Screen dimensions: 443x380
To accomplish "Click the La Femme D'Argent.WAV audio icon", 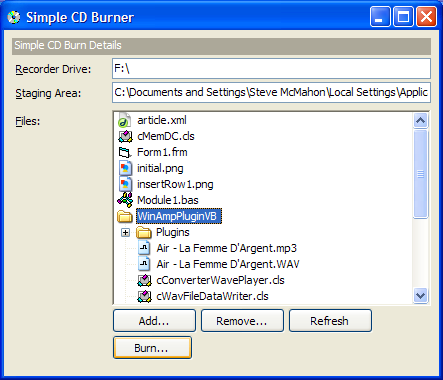I will [144, 264].
